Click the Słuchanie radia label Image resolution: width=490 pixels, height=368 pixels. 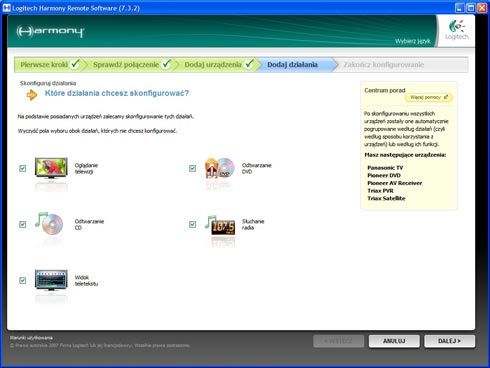click(253, 224)
